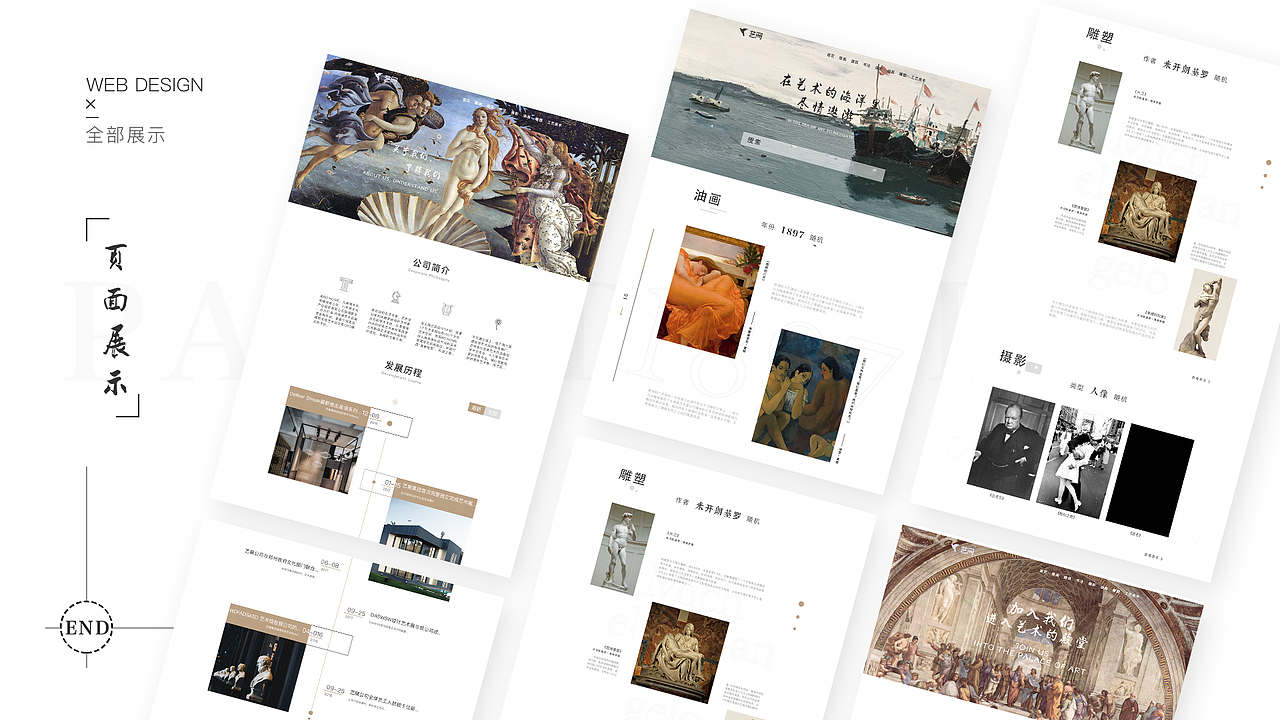Open the Flaming June sleeping woman painting

pyautogui.click(x=710, y=291)
